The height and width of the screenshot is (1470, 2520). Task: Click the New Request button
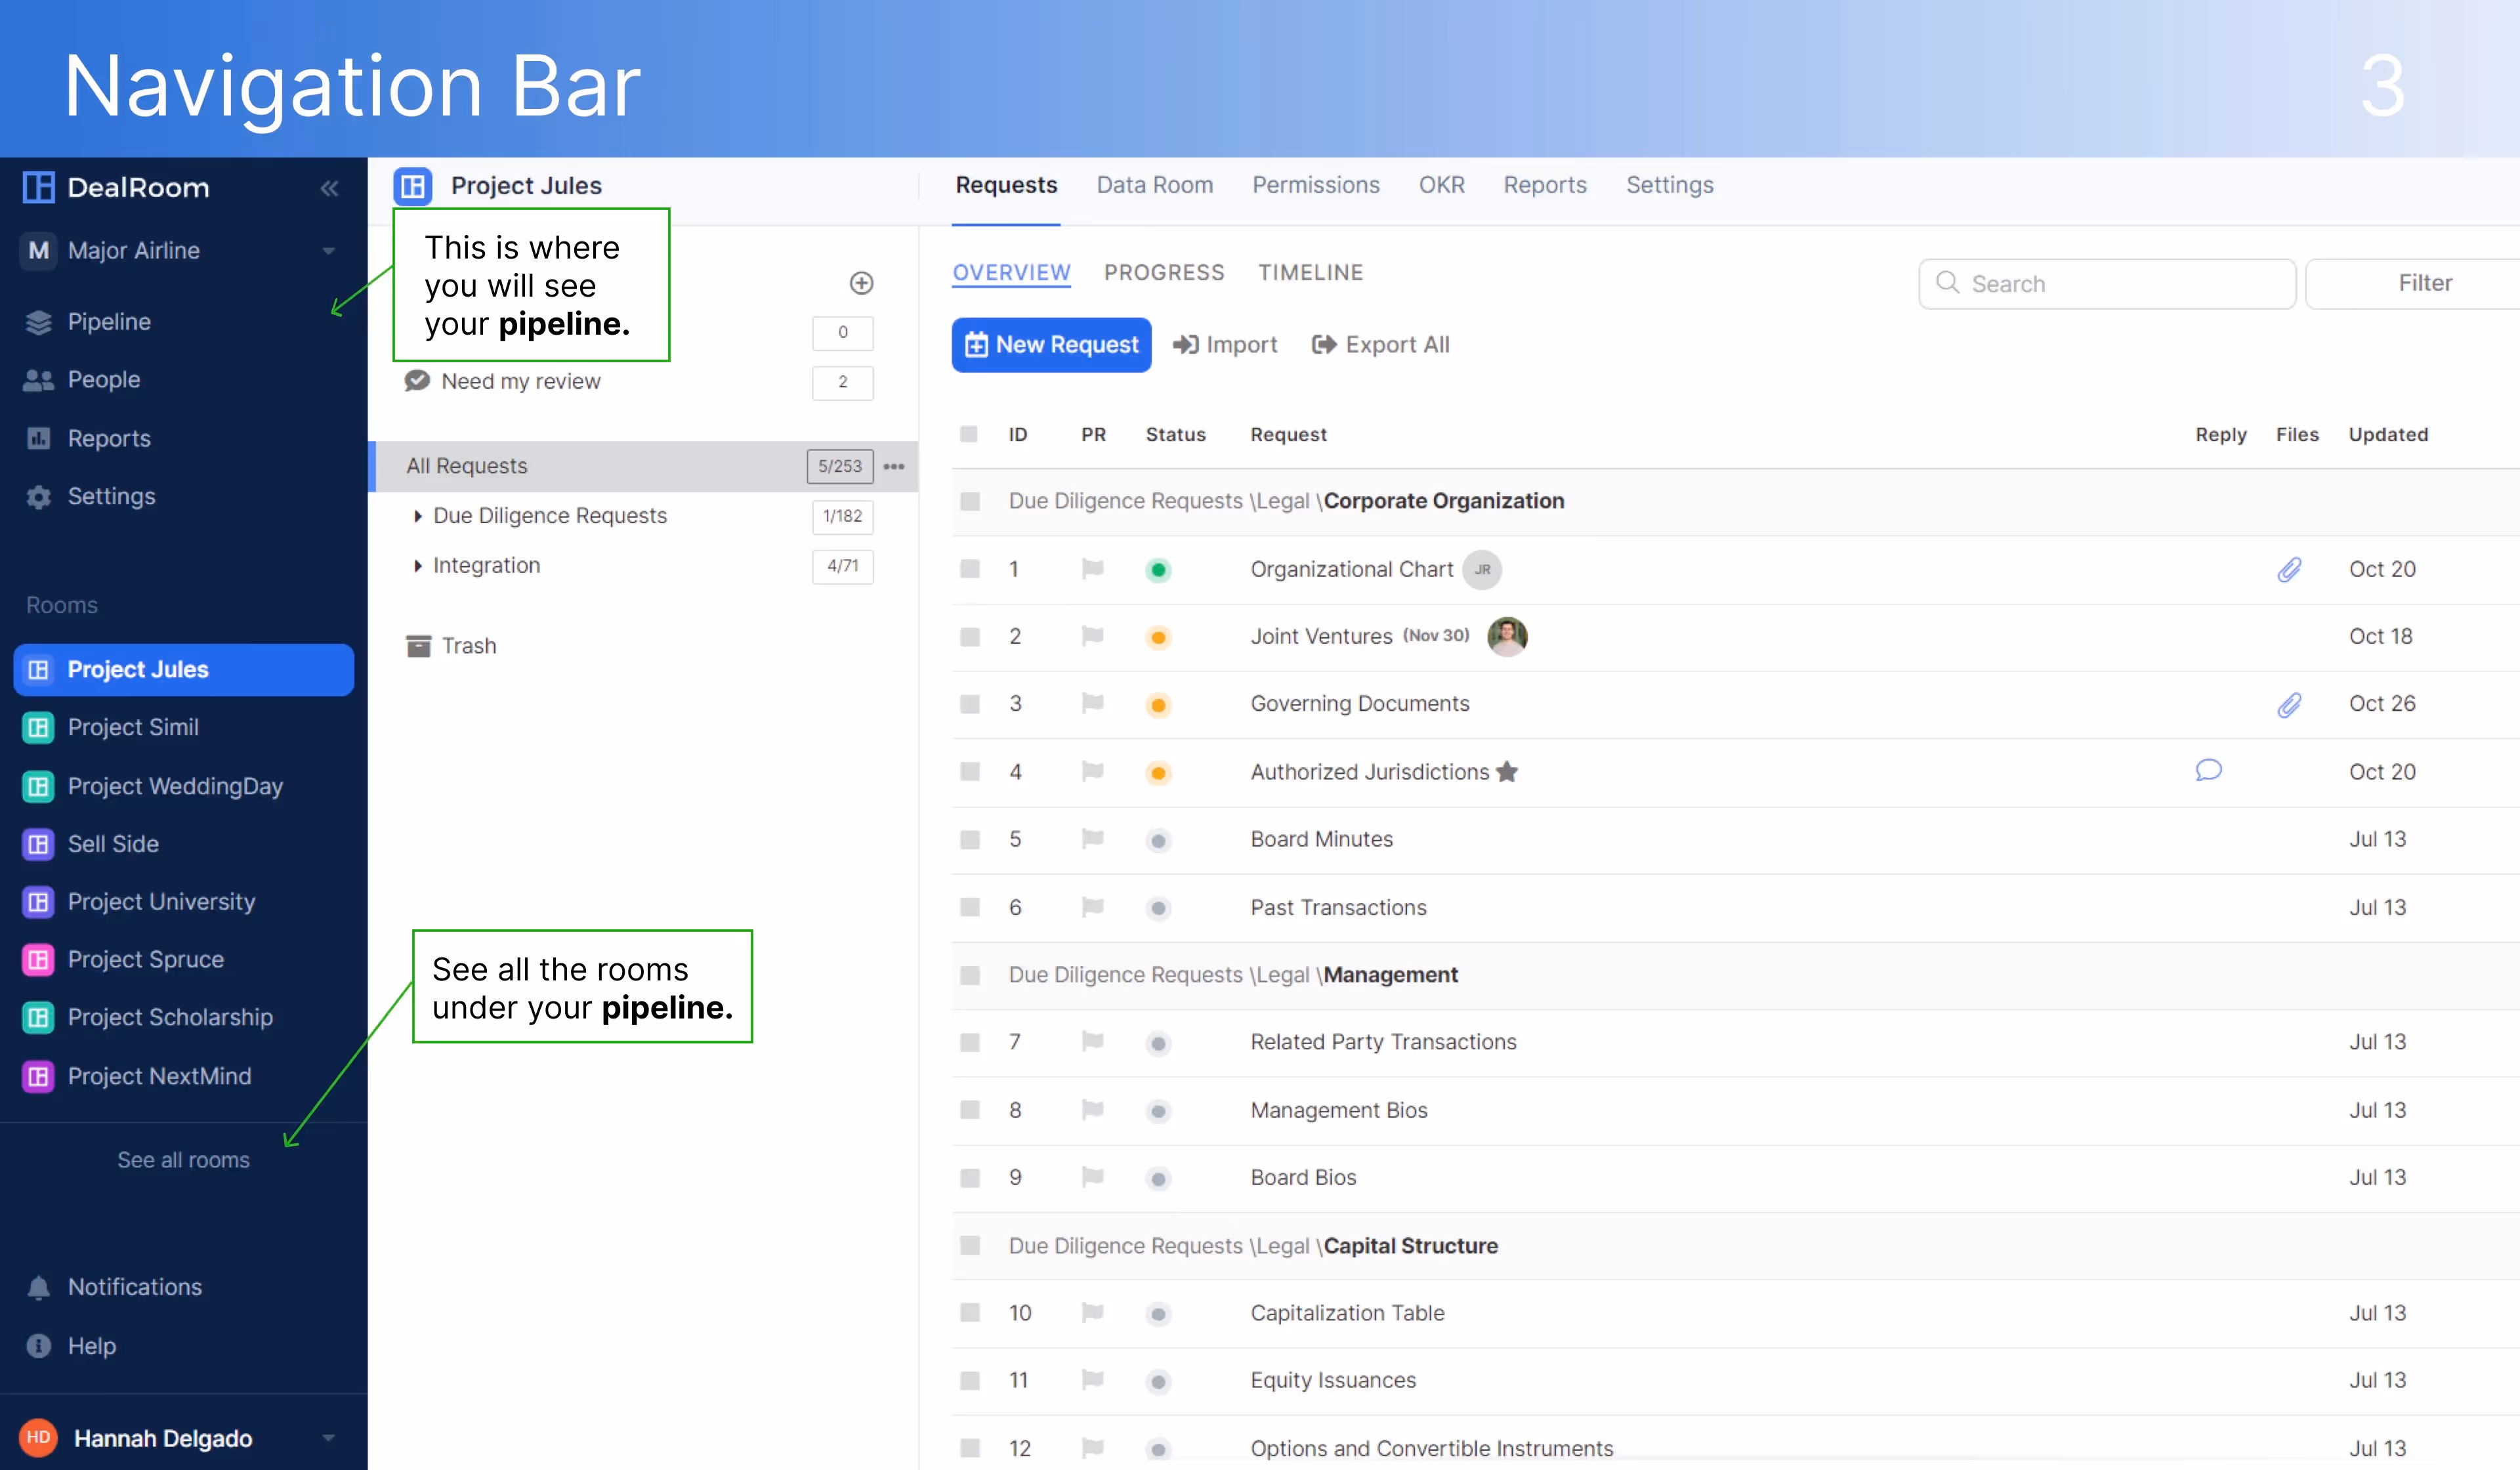1051,344
